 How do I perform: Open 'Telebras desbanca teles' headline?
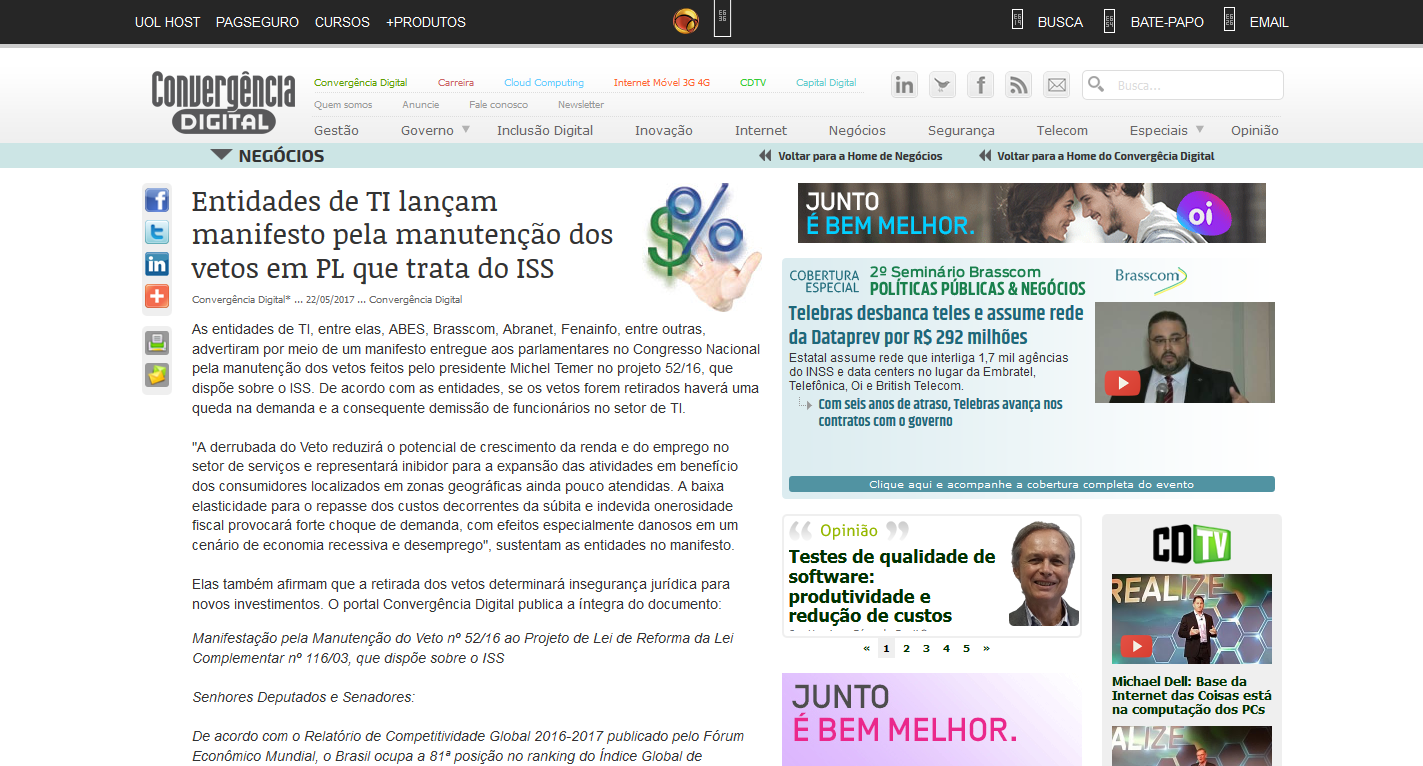pyautogui.click(x=936, y=325)
